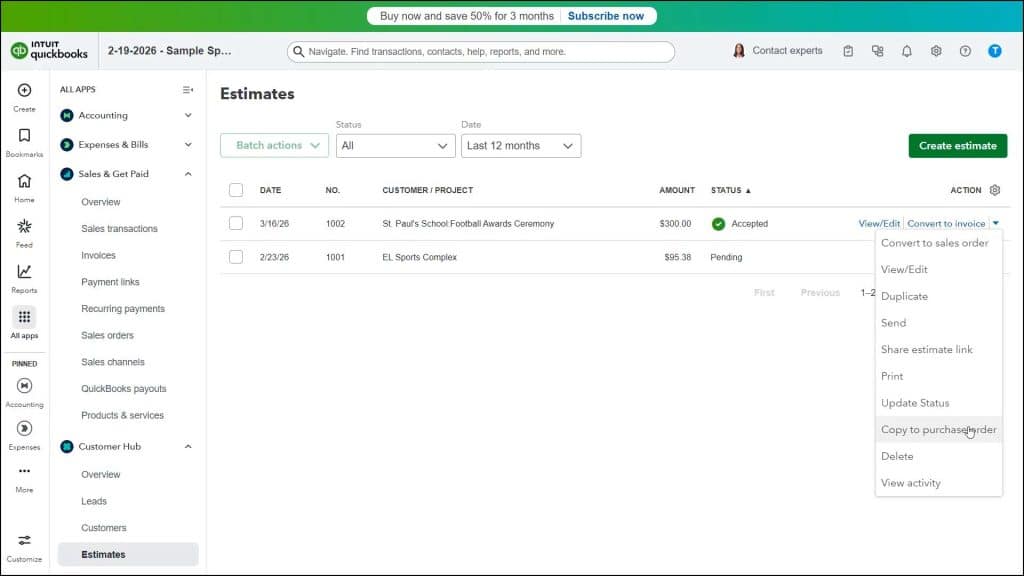
Task: Click the Create estimate button
Action: 957,145
